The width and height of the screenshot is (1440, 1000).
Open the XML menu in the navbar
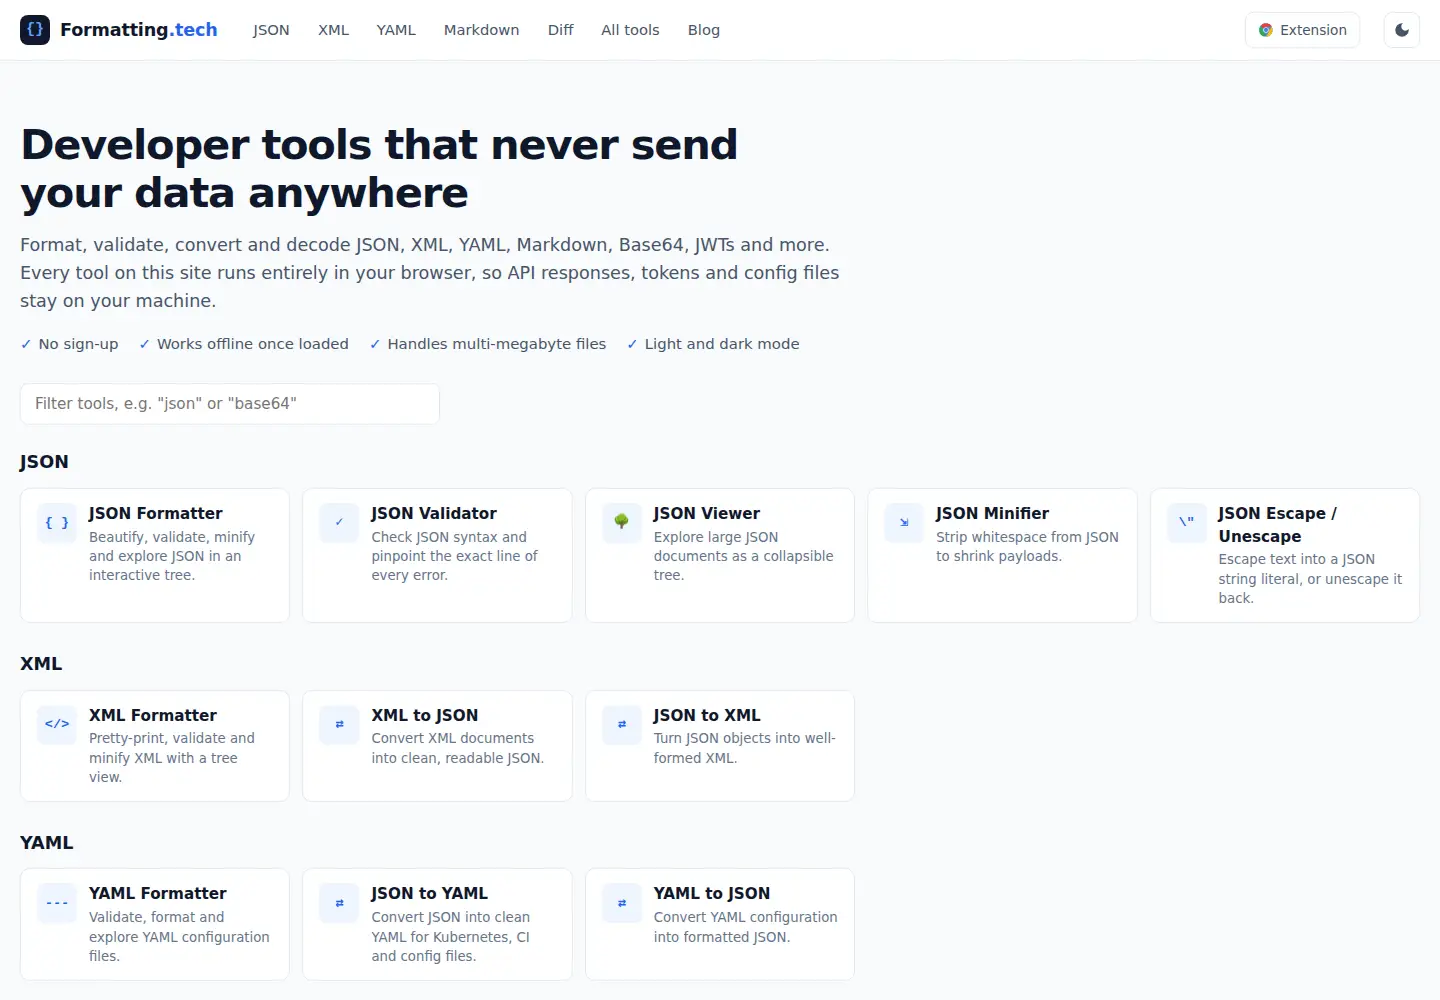point(333,30)
